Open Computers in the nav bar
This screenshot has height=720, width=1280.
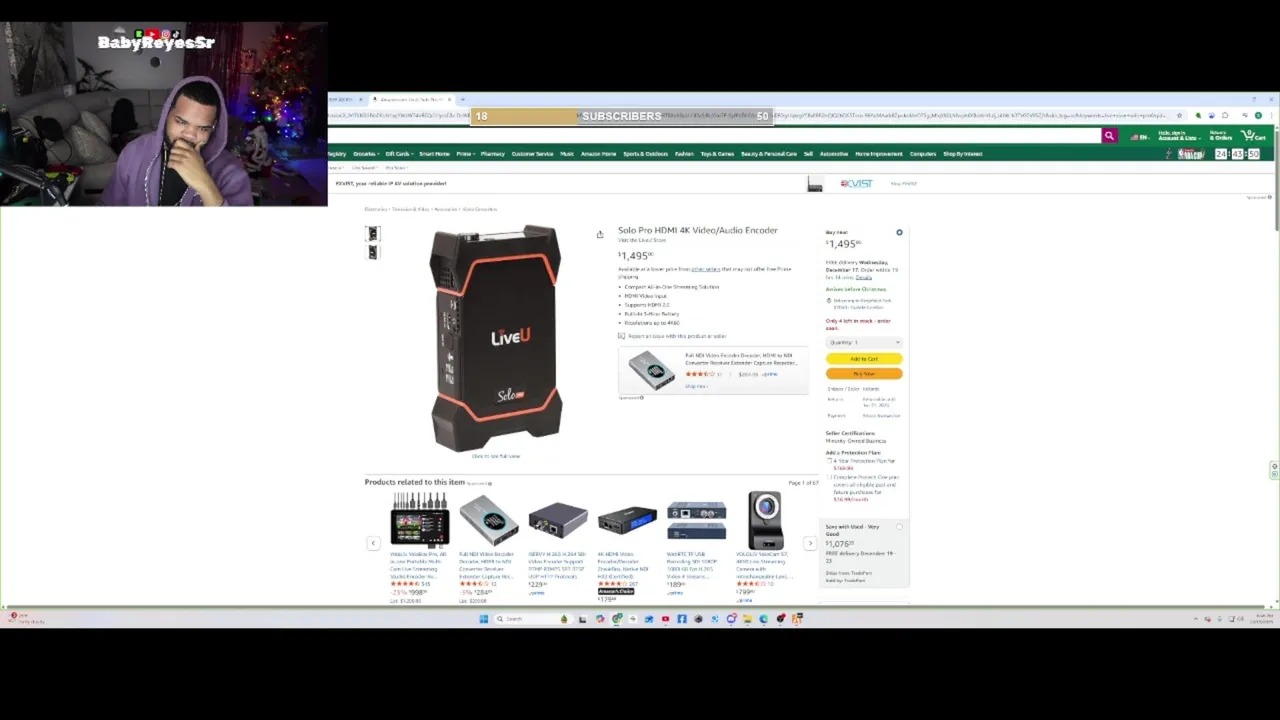coord(923,154)
